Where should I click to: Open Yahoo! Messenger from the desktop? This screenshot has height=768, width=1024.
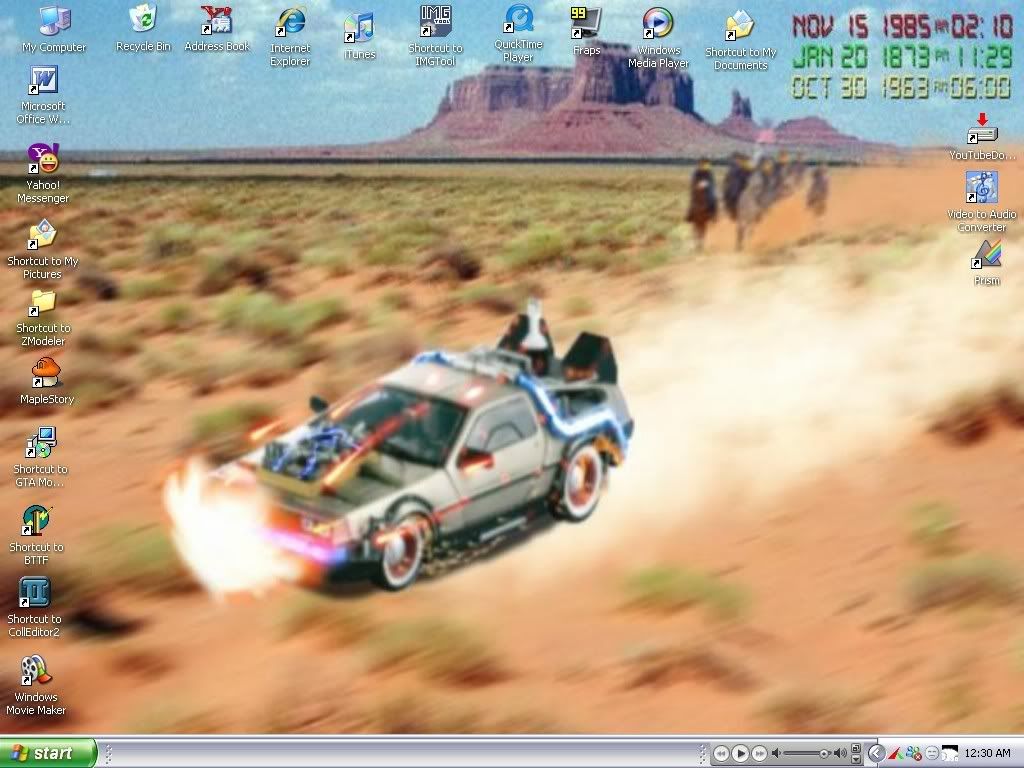tap(43, 160)
